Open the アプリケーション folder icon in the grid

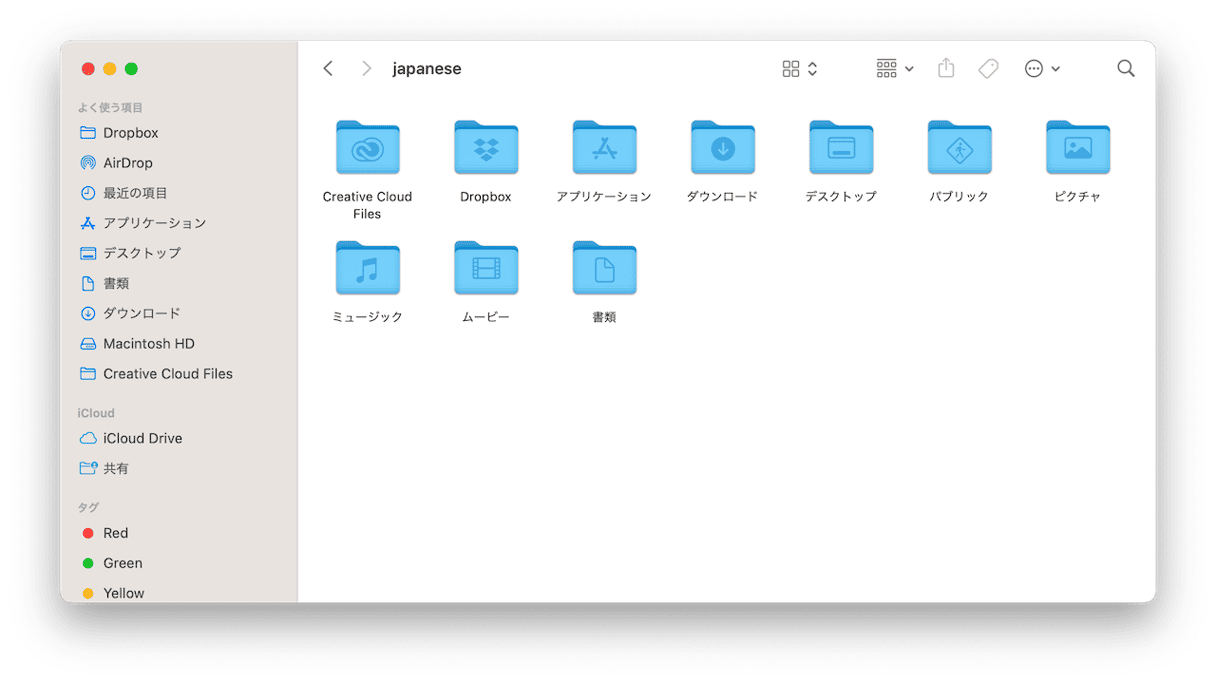[x=604, y=147]
